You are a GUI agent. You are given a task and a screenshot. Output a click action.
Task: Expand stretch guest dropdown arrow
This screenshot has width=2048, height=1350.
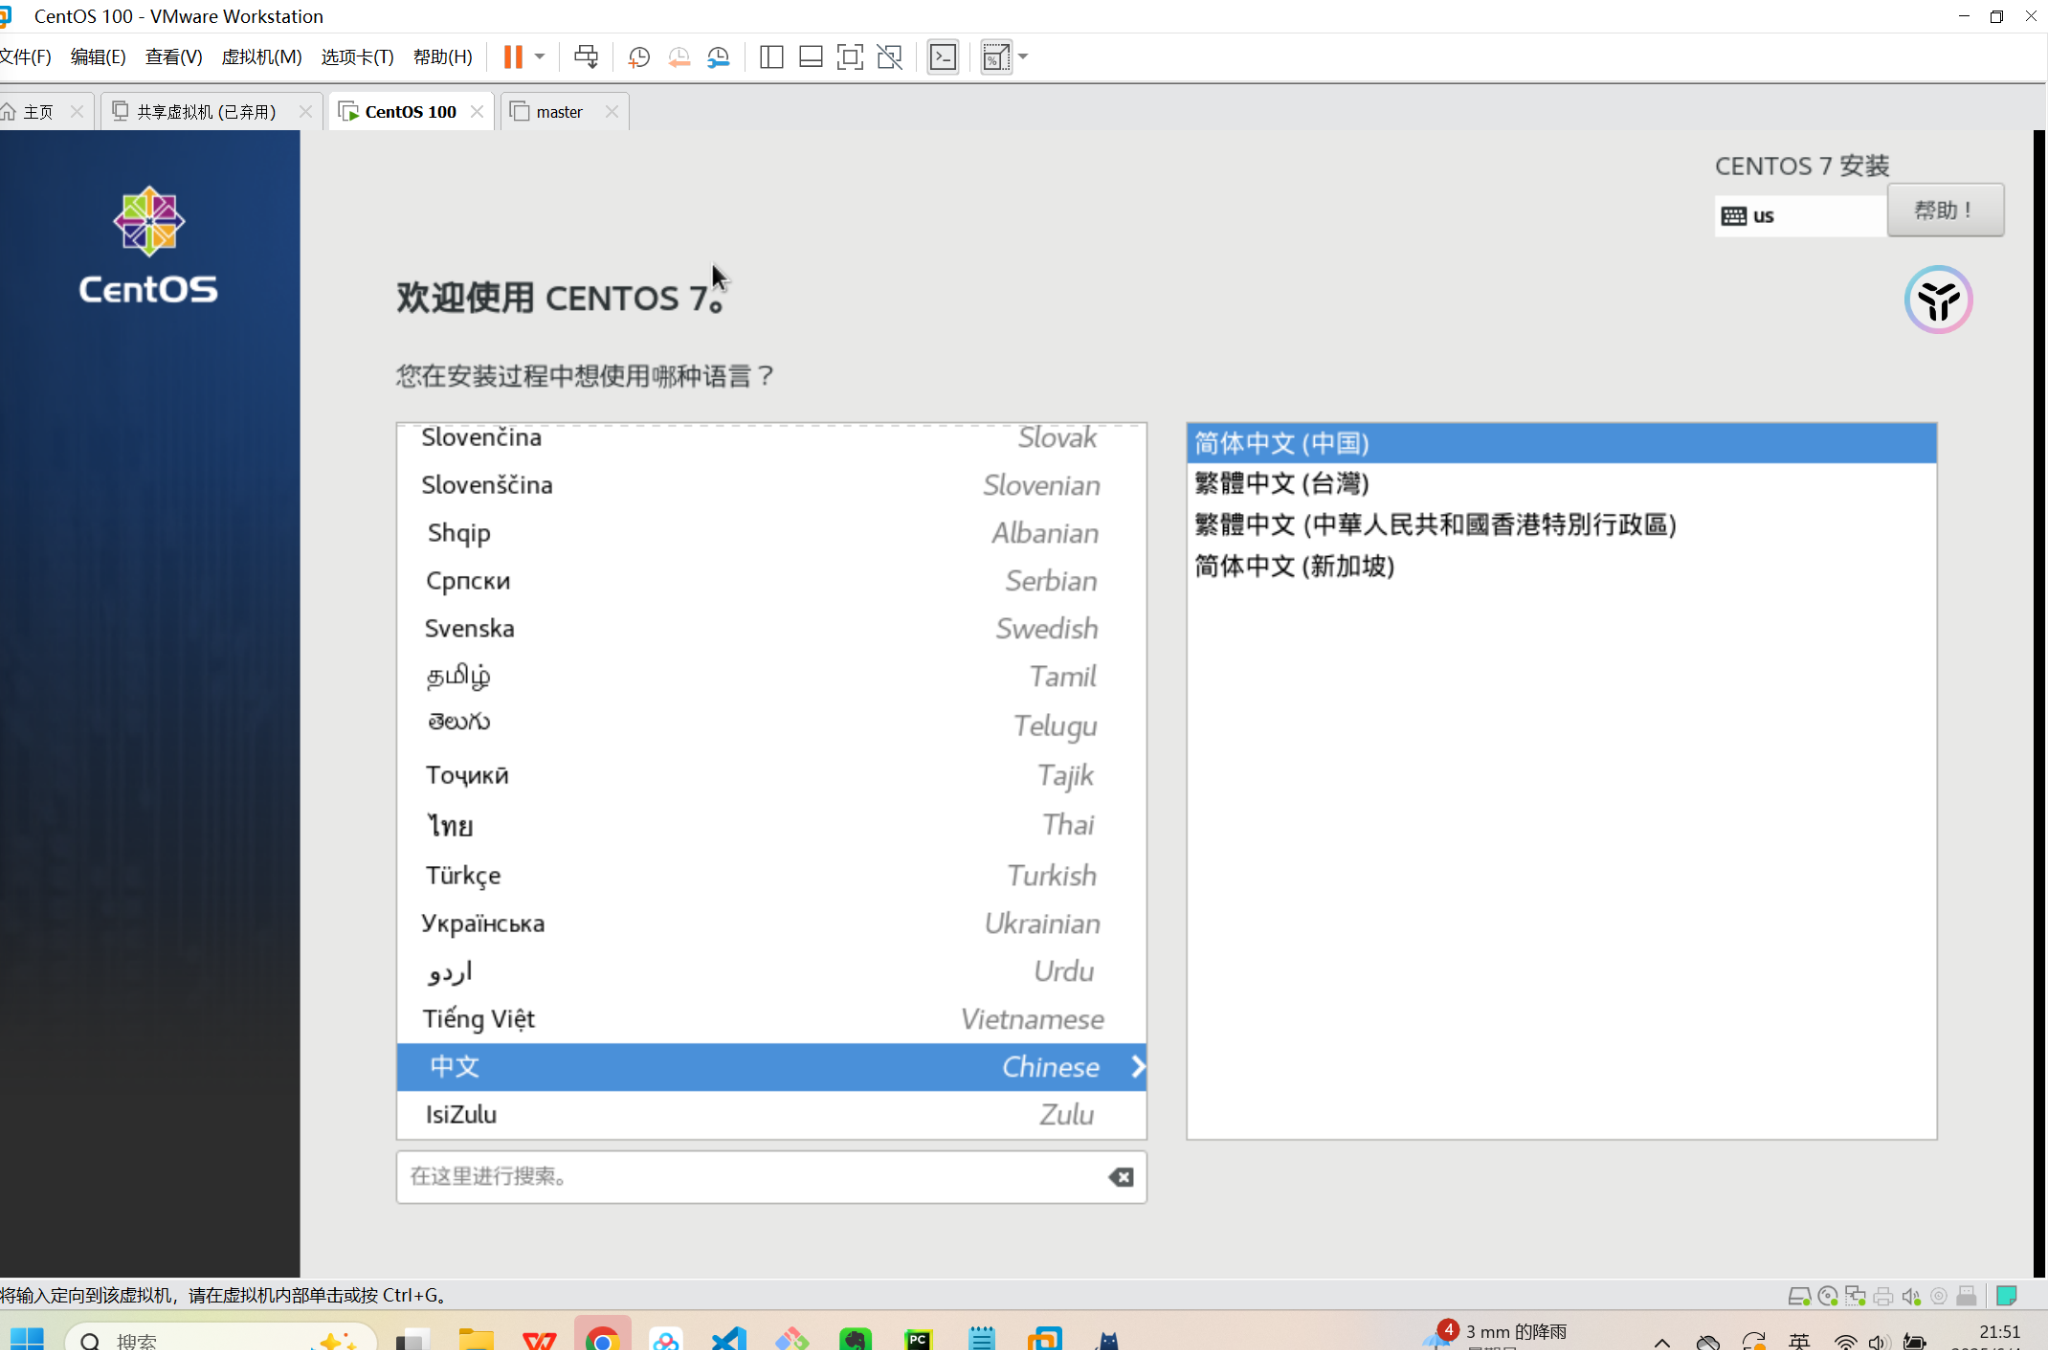(x=1023, y=57)
